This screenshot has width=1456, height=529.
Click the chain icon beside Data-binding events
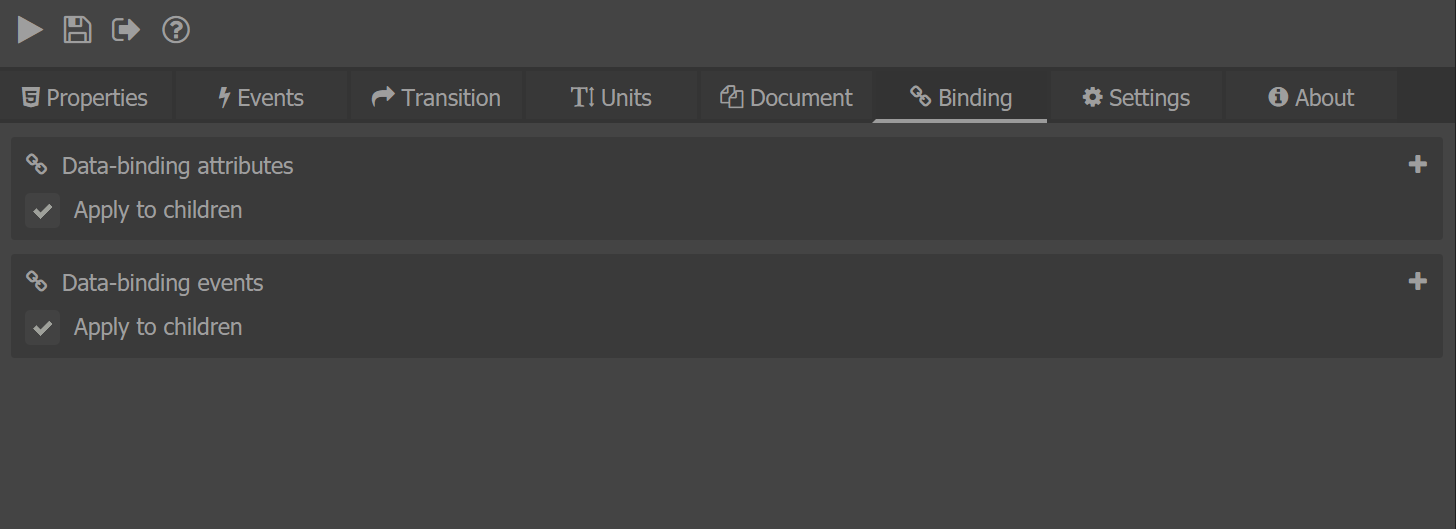[37, 282]
